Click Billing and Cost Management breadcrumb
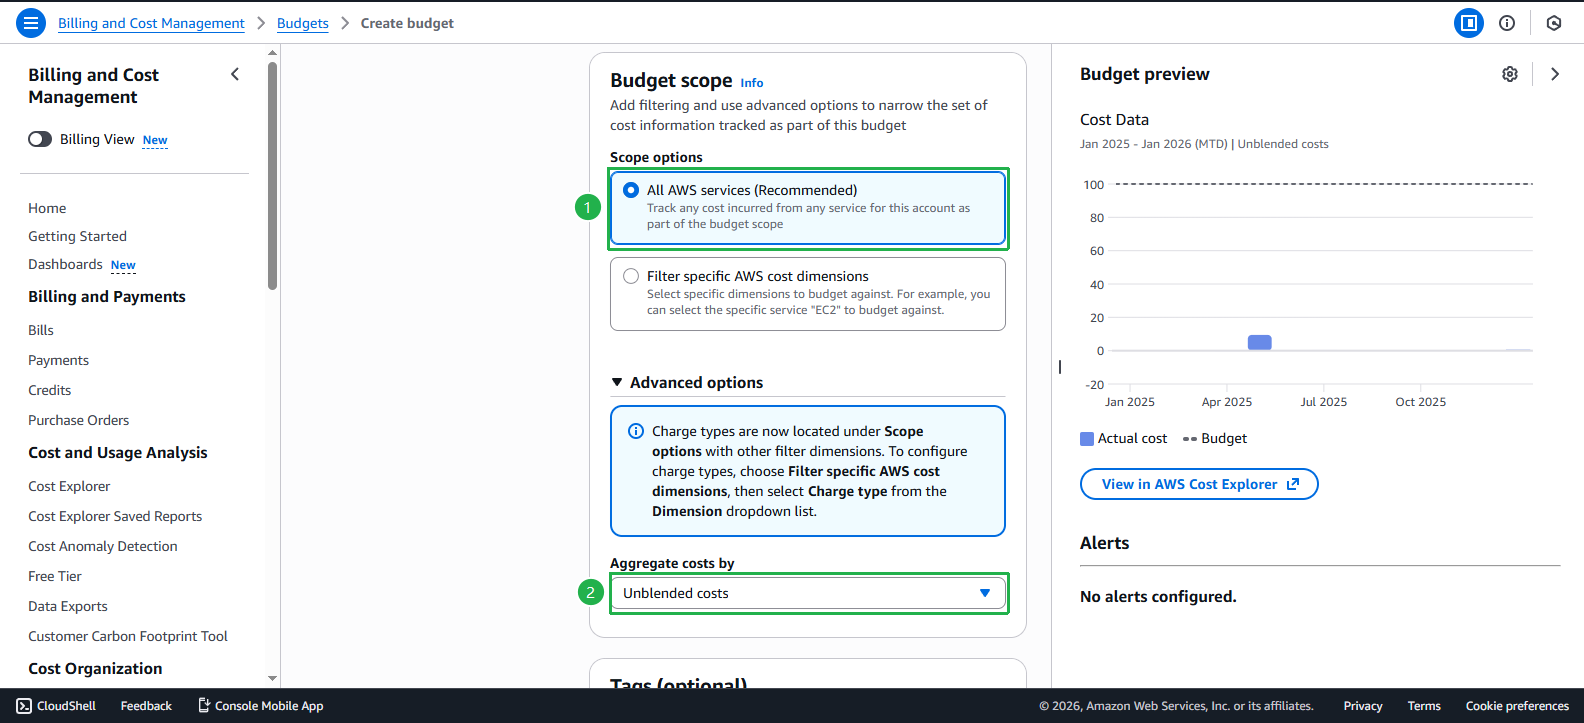The width and height of the screenshot is (1584, 723). (x=151, y=23)
